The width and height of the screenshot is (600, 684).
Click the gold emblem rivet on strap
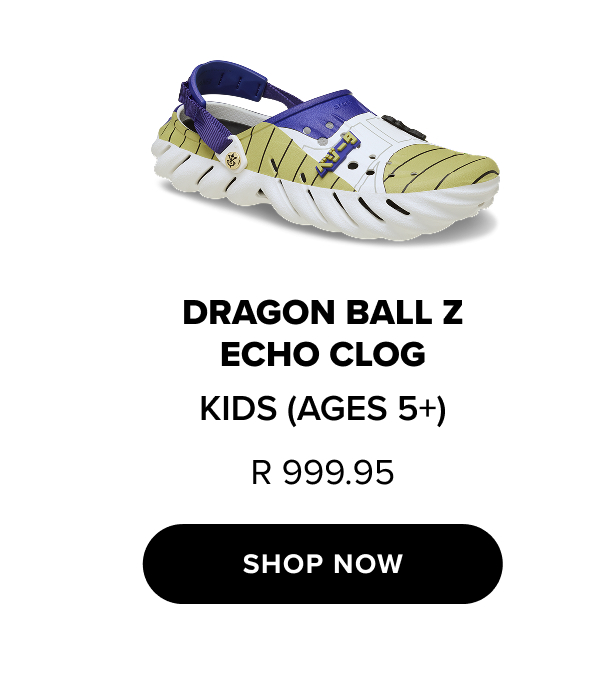coord(232,160)
